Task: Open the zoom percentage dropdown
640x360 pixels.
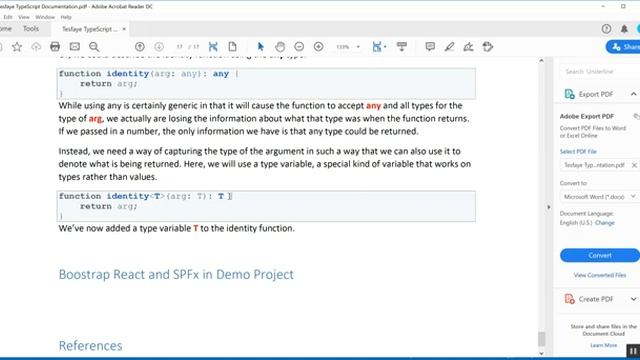Action: click(x=358, y=47)
